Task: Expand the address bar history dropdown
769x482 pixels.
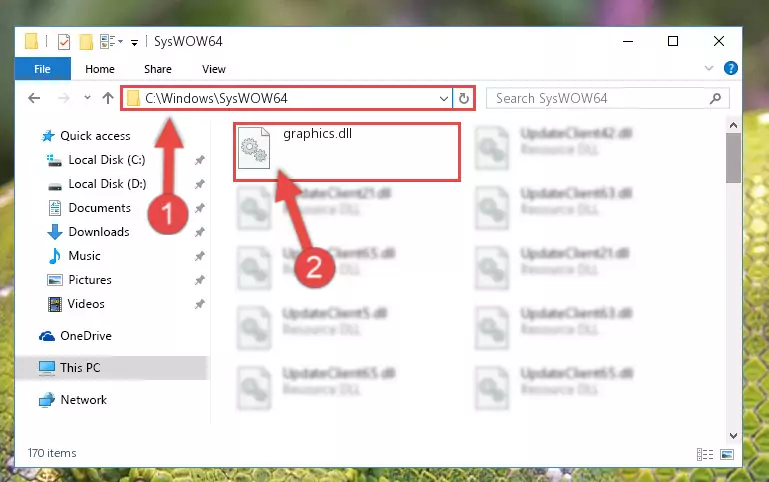Action: click(444, 99)
